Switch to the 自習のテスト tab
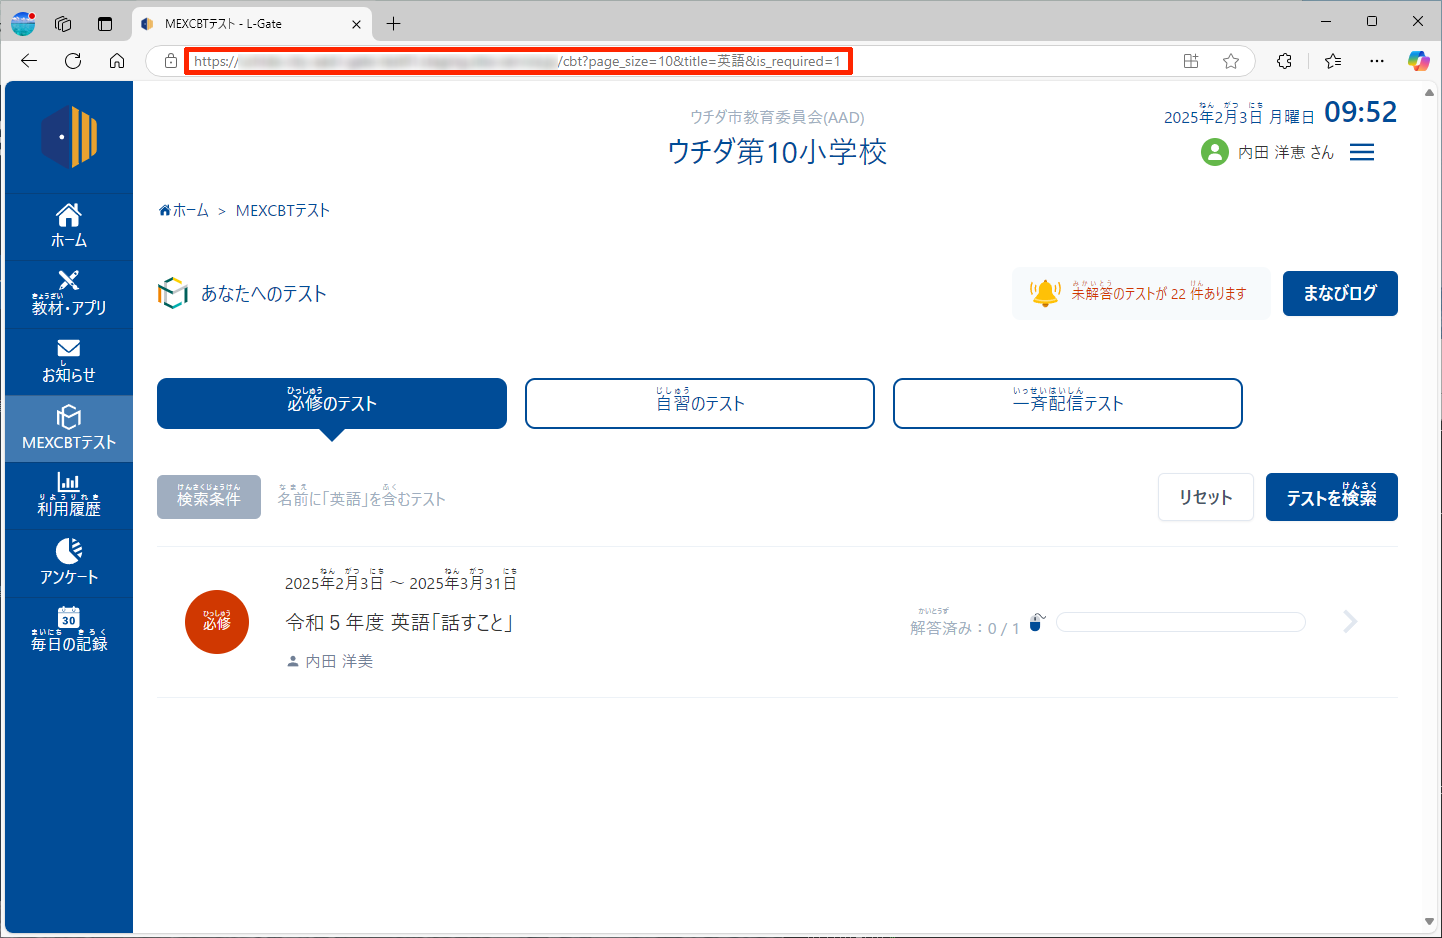1442x938 pixels. [x=700, y=403]
